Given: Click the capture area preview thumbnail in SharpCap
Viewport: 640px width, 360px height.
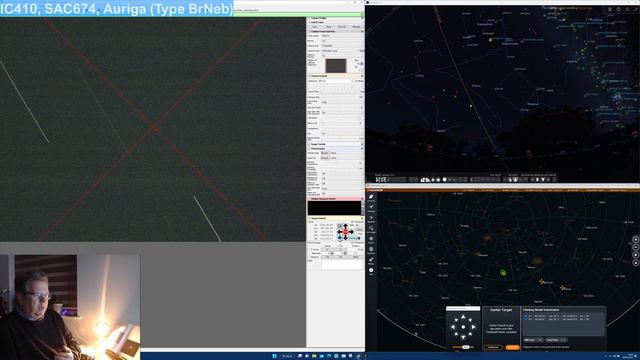Looking at the screenshot, I should [336, 66].
